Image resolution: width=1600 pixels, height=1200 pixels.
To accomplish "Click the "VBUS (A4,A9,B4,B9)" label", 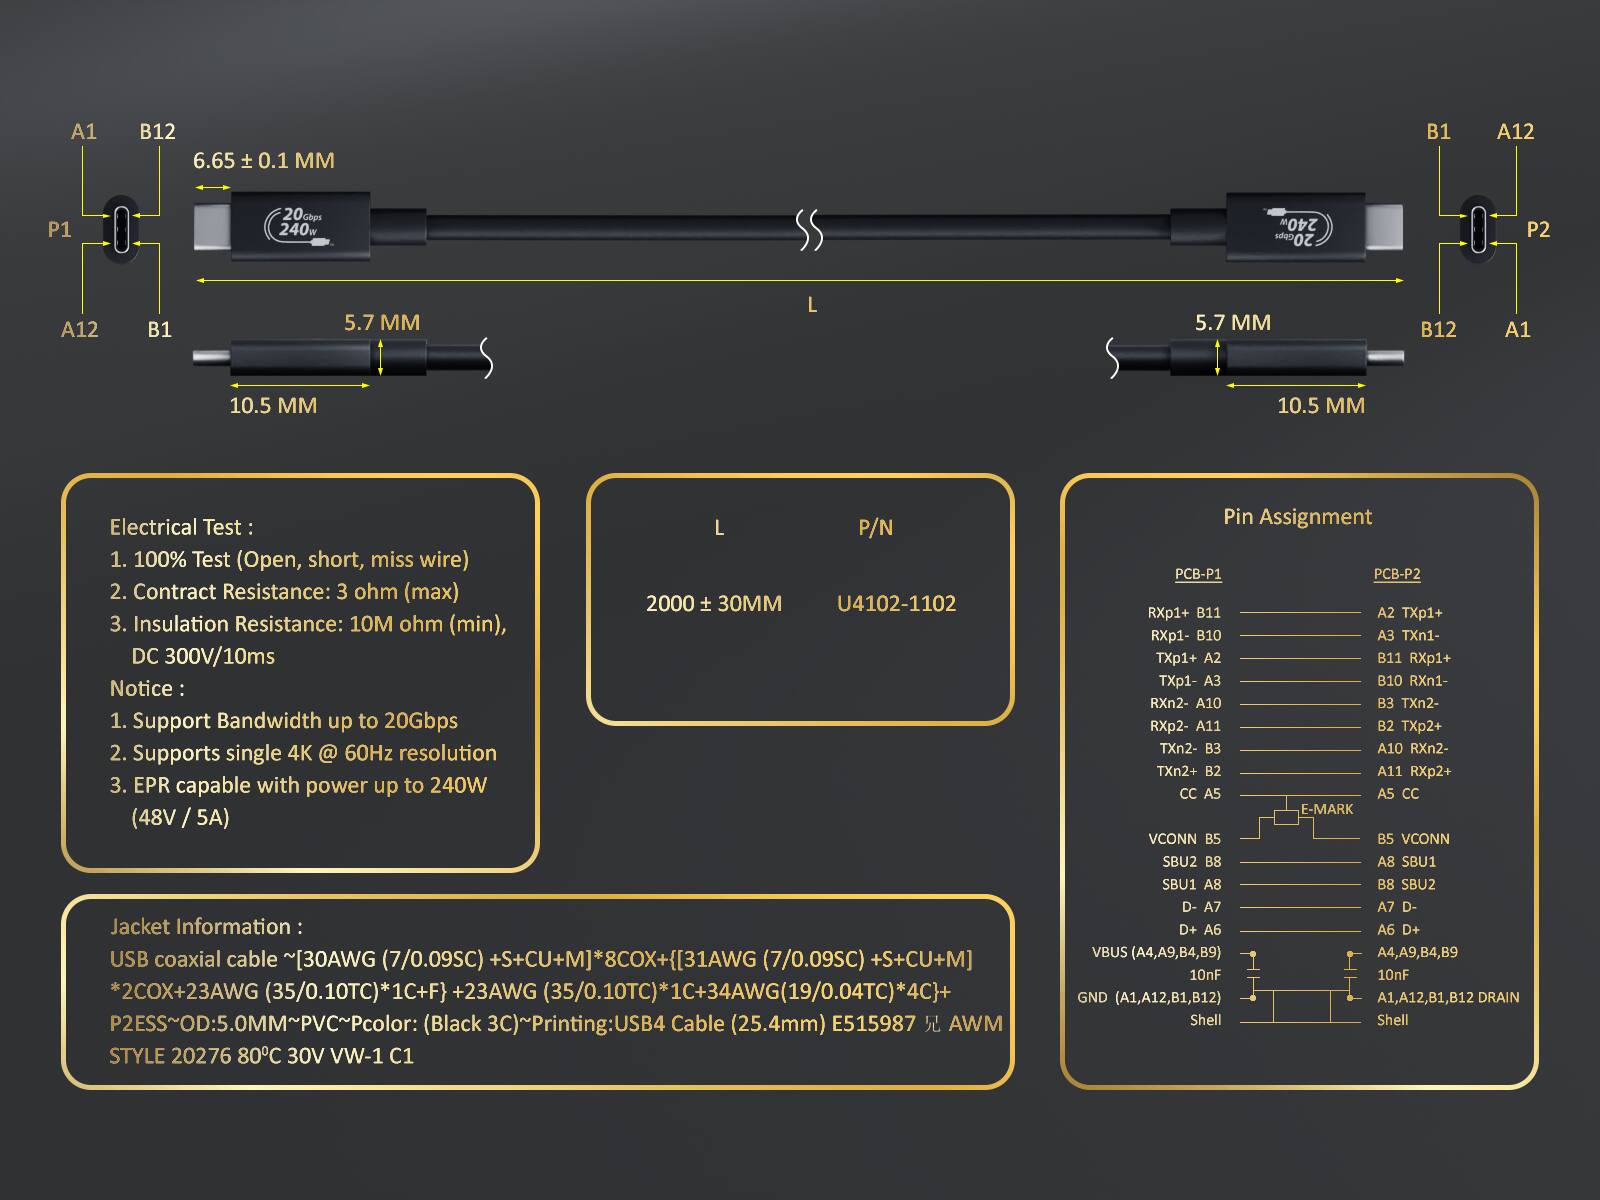I will click(1156, 952).
